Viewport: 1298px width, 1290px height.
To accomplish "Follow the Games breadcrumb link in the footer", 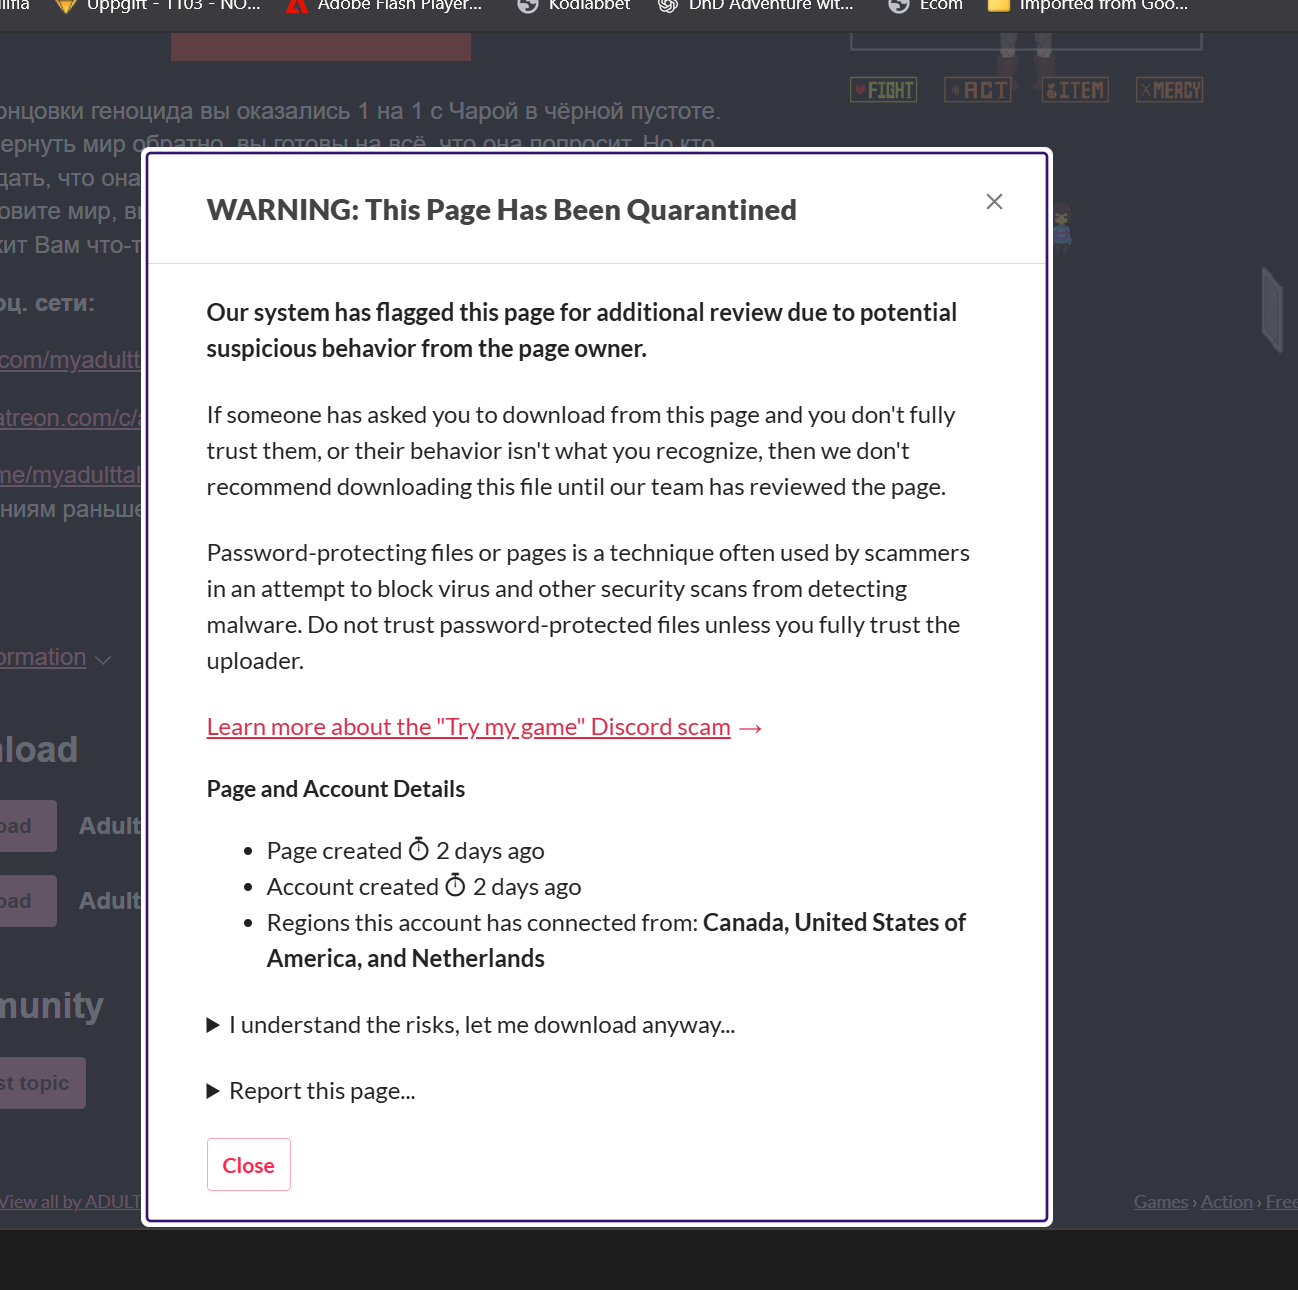I will click(1161, 1202).
